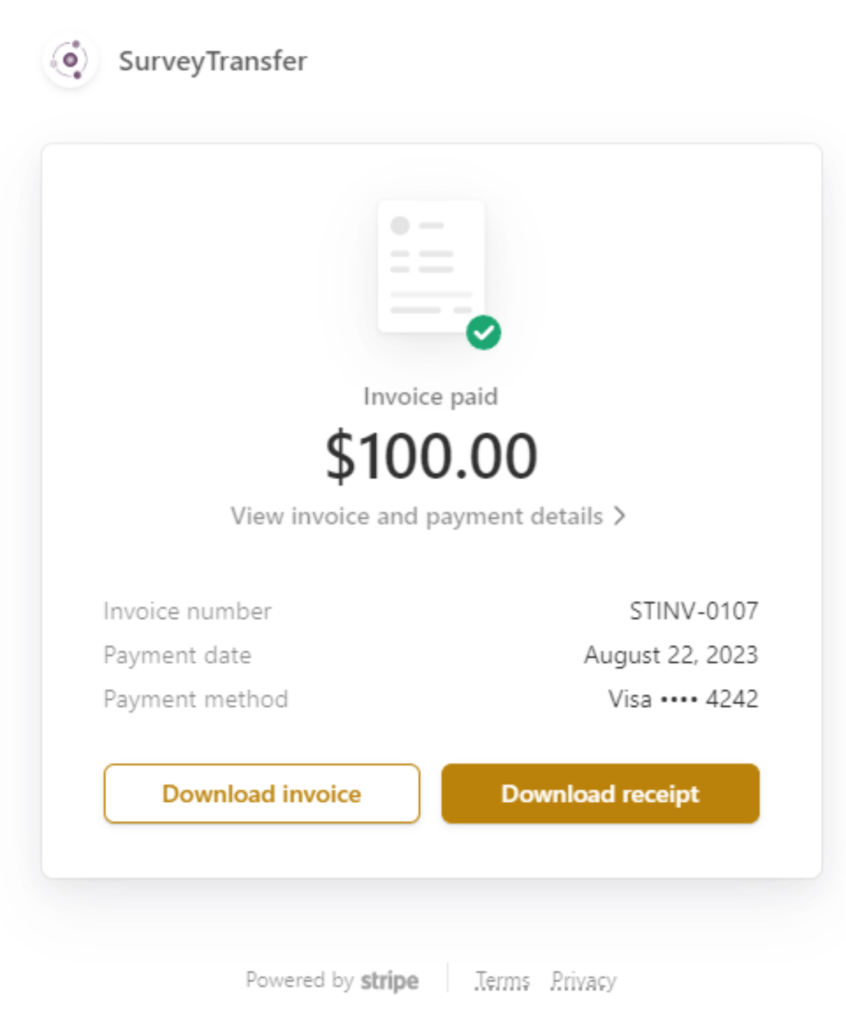Click the SurveyTransfer logo icon

click(x=71, y=61)
